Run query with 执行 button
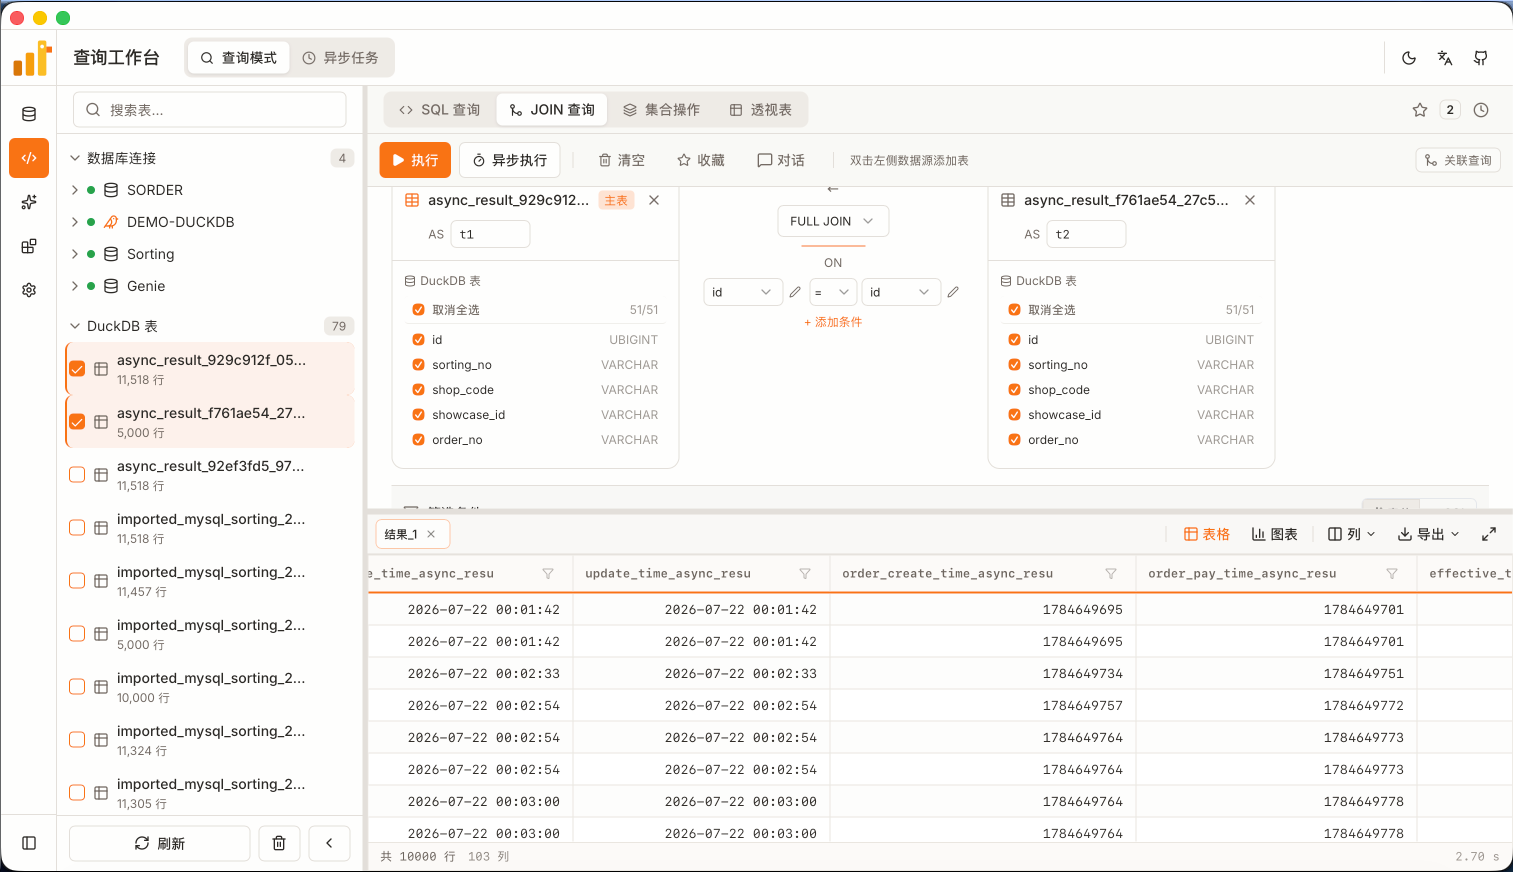Viewport: 1513px width, 872px height. (415, 160)
